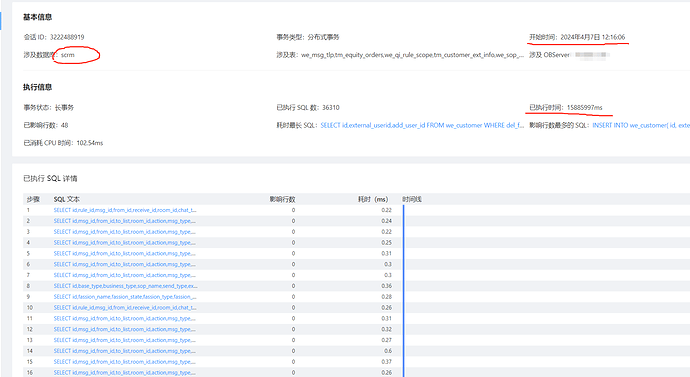The width and height of the screenshot is (690, 377).
Task: Open step 9 SQL selecting fassion_name
Action: click(x=125, y=297)
